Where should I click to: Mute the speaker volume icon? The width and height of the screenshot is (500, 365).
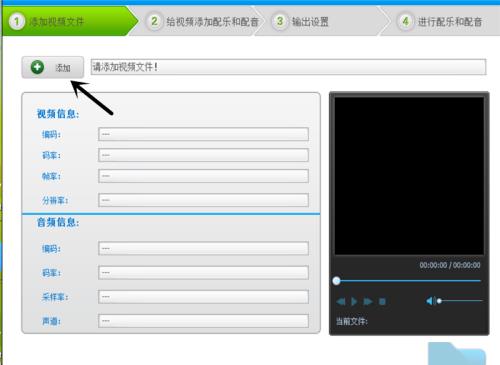430,301
